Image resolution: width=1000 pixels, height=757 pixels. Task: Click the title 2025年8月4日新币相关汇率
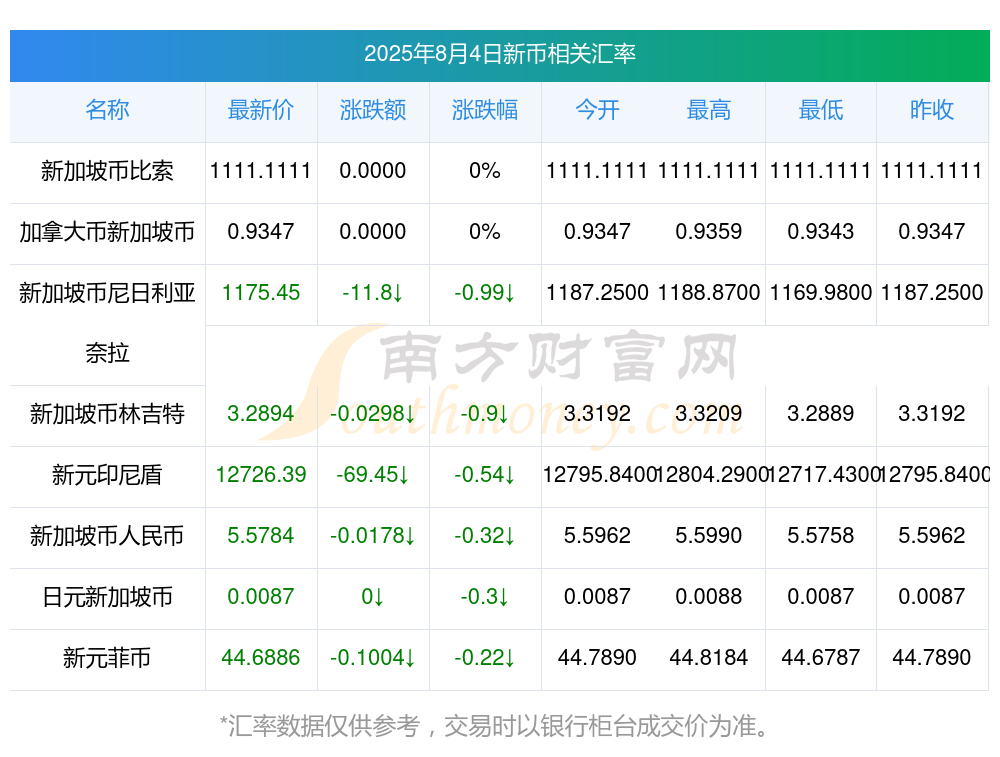499,54
